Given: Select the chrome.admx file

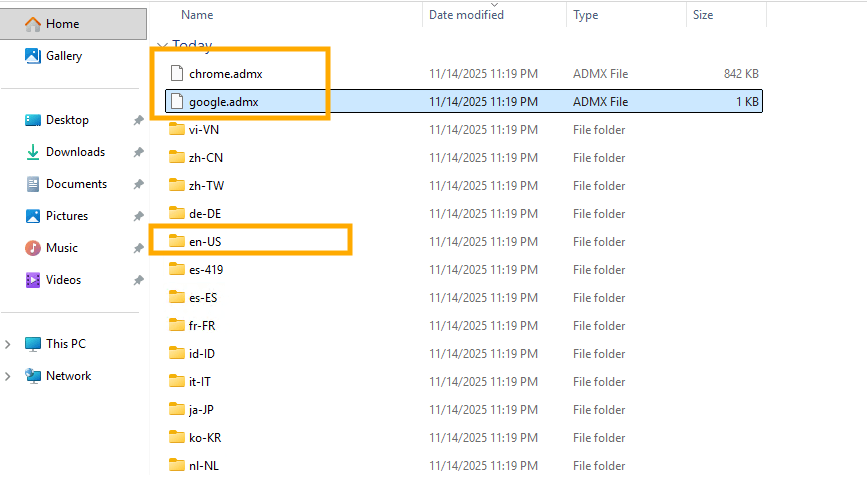Looking at the screenshot, I should tap(225, 74).
